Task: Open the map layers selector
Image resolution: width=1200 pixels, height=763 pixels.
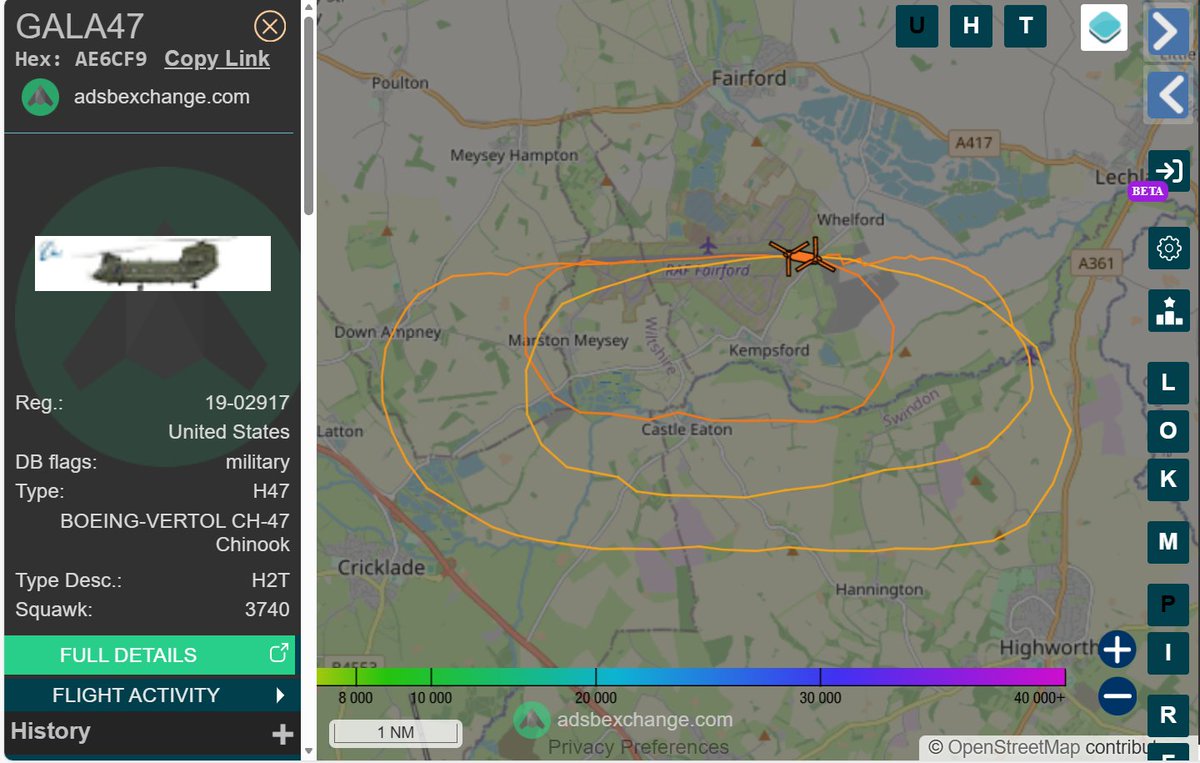Action: [x=1104, y=28]
